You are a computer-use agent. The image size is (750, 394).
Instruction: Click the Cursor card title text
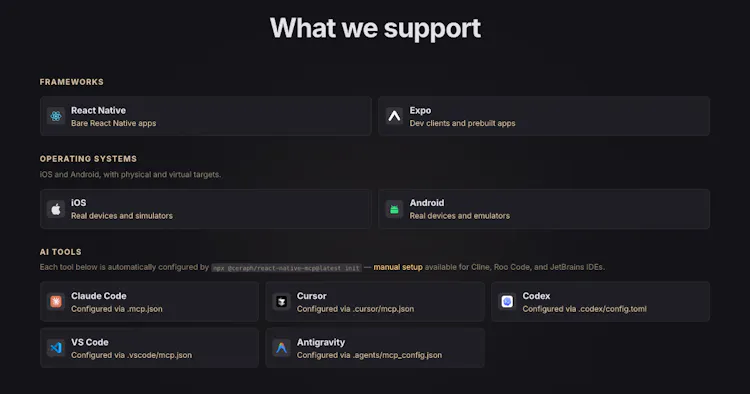[x=311, y=296]
